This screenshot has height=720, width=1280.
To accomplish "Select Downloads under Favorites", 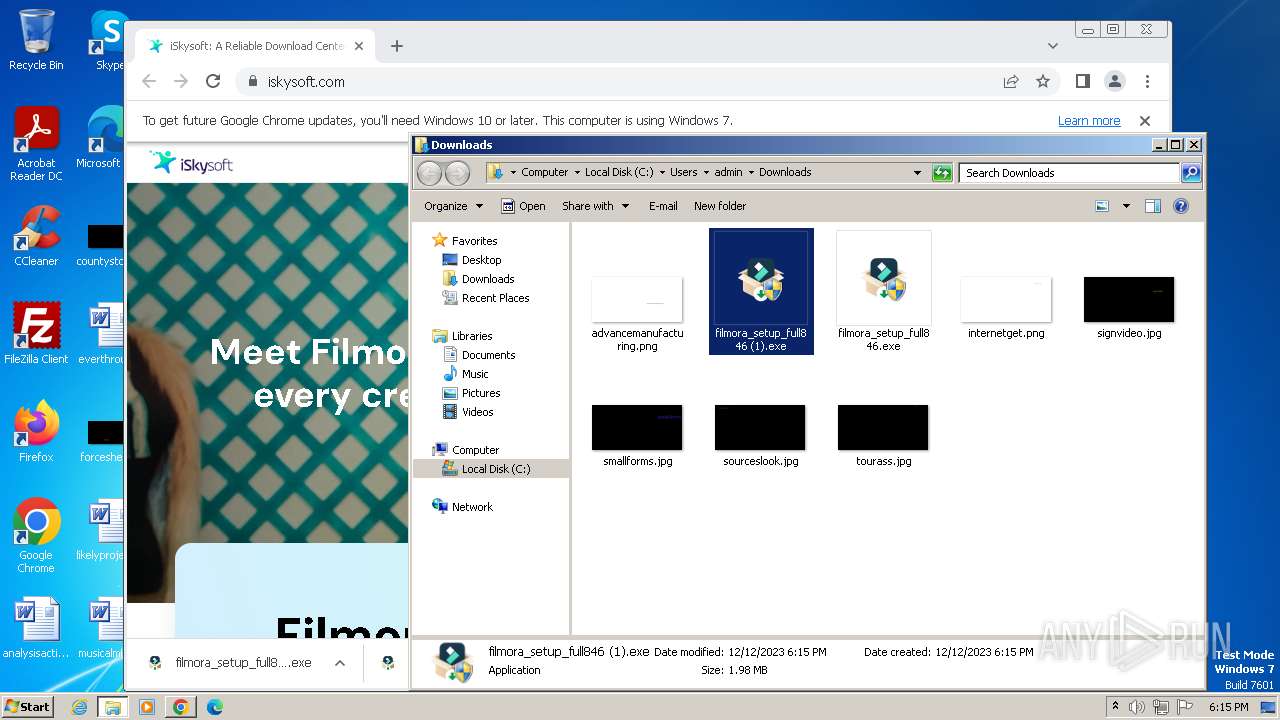I will [488, 279].
